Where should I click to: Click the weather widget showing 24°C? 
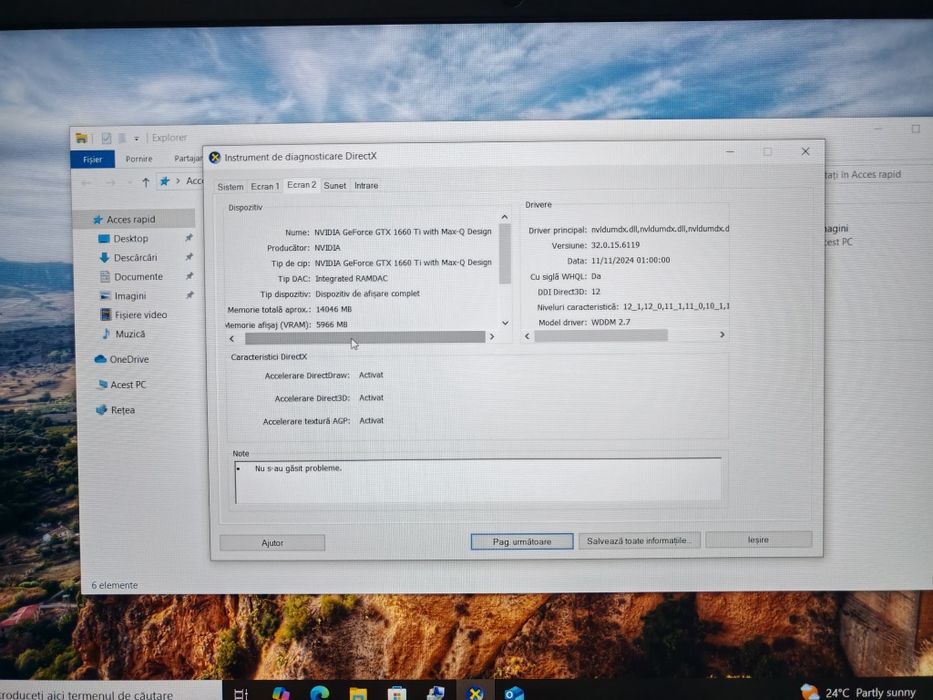point(858,692)
